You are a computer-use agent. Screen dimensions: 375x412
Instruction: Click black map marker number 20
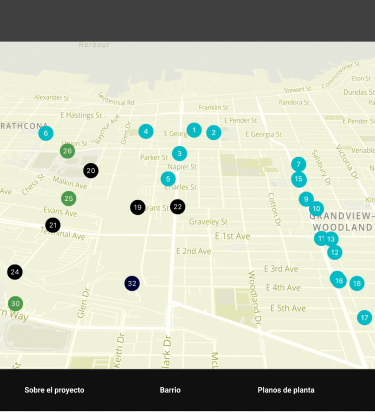(91, 171)
